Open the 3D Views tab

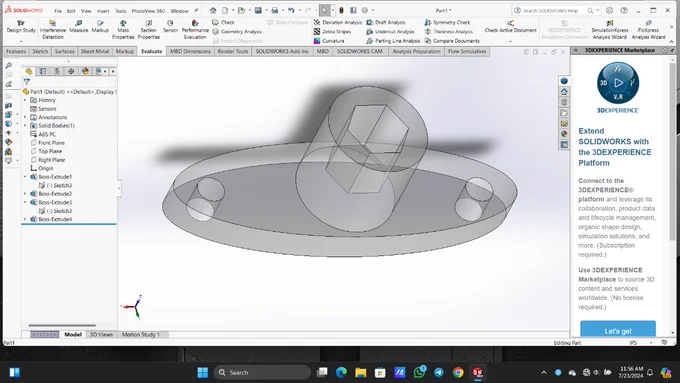click(101, 334)
